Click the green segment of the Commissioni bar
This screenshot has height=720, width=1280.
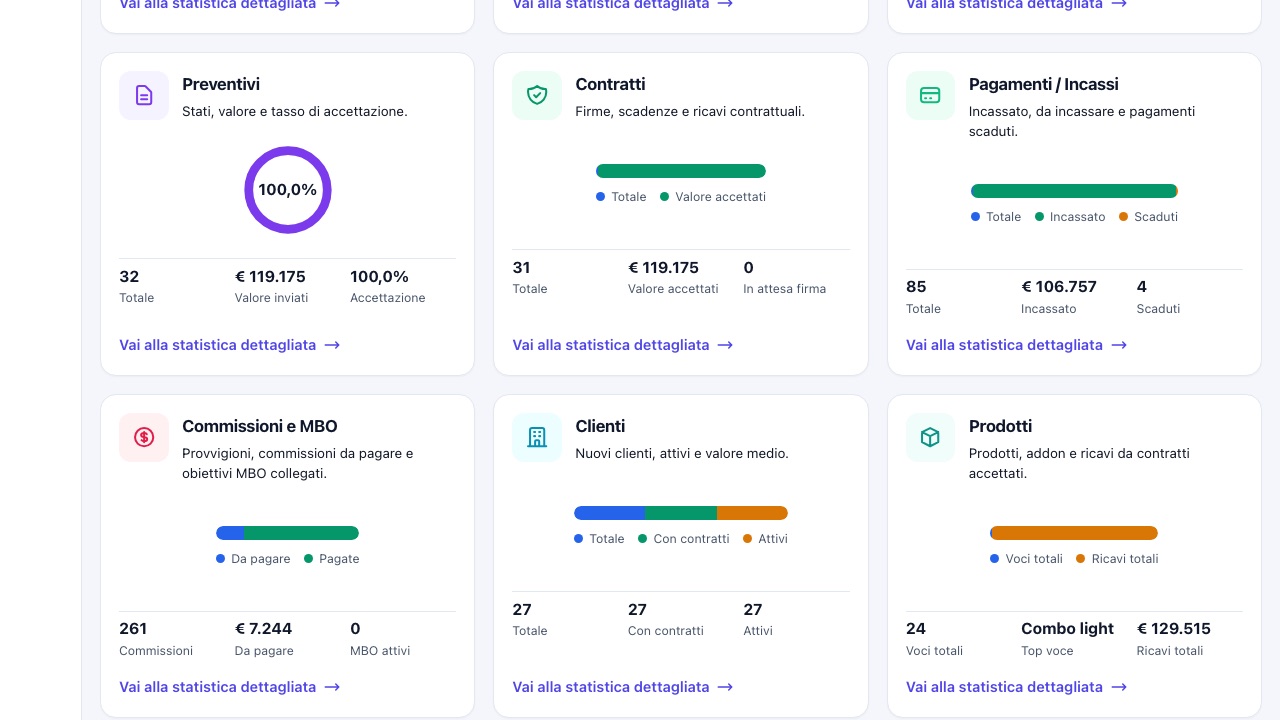pos(301,533)
